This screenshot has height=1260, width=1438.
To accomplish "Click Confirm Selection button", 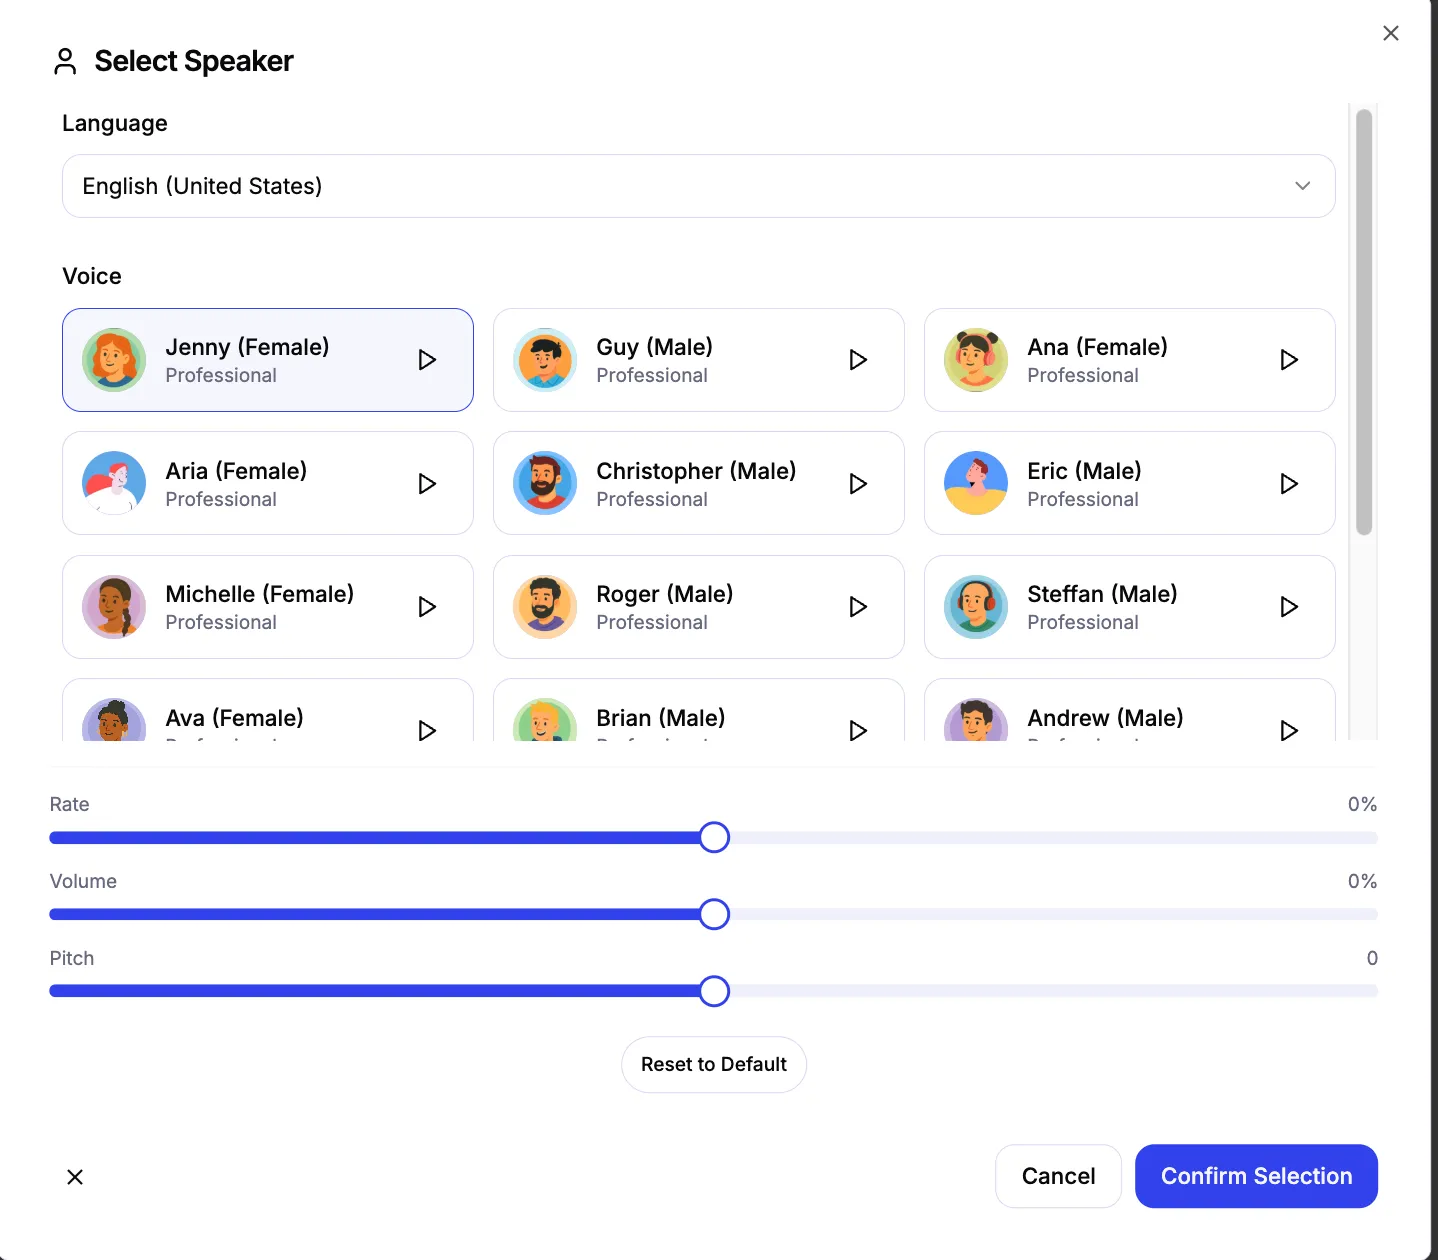I will point(1256,1176).
